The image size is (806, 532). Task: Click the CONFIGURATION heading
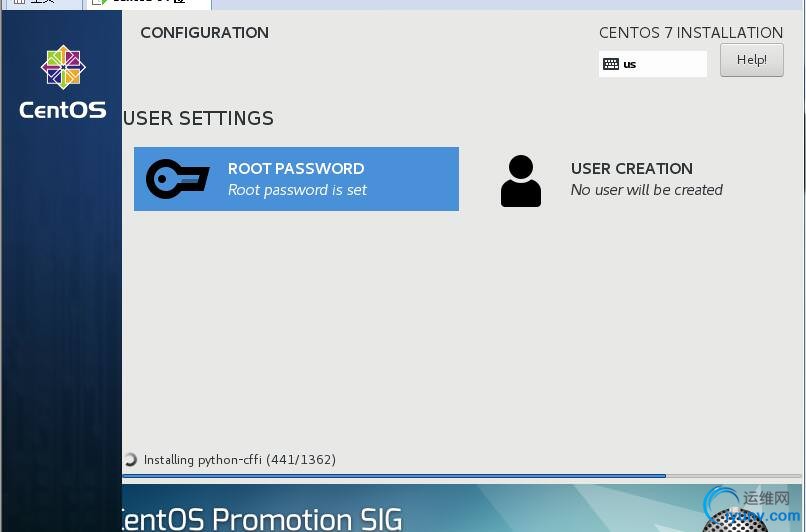coord(204,32)
